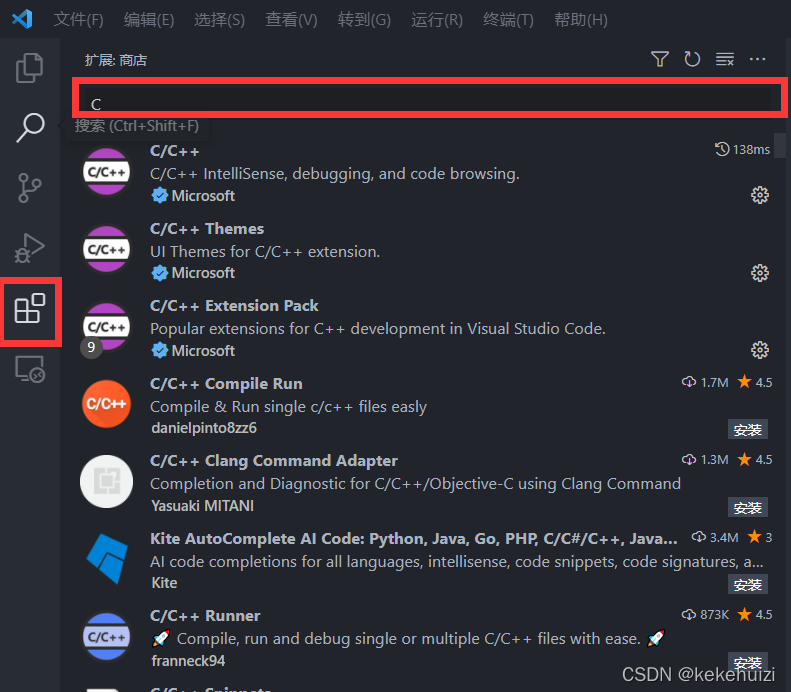Click the C/C++ Extension Pack icon
Image resolution: width=791 pixels, height=692 pixels.
(x=106, y=327)
